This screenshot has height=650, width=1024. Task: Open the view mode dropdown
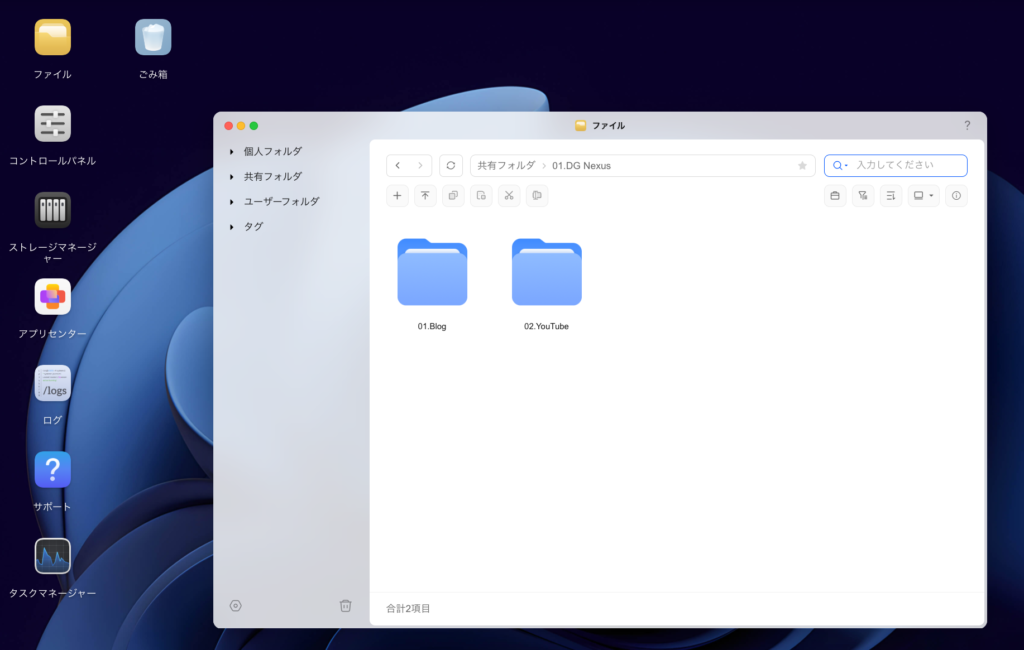[x=923, y=195]
